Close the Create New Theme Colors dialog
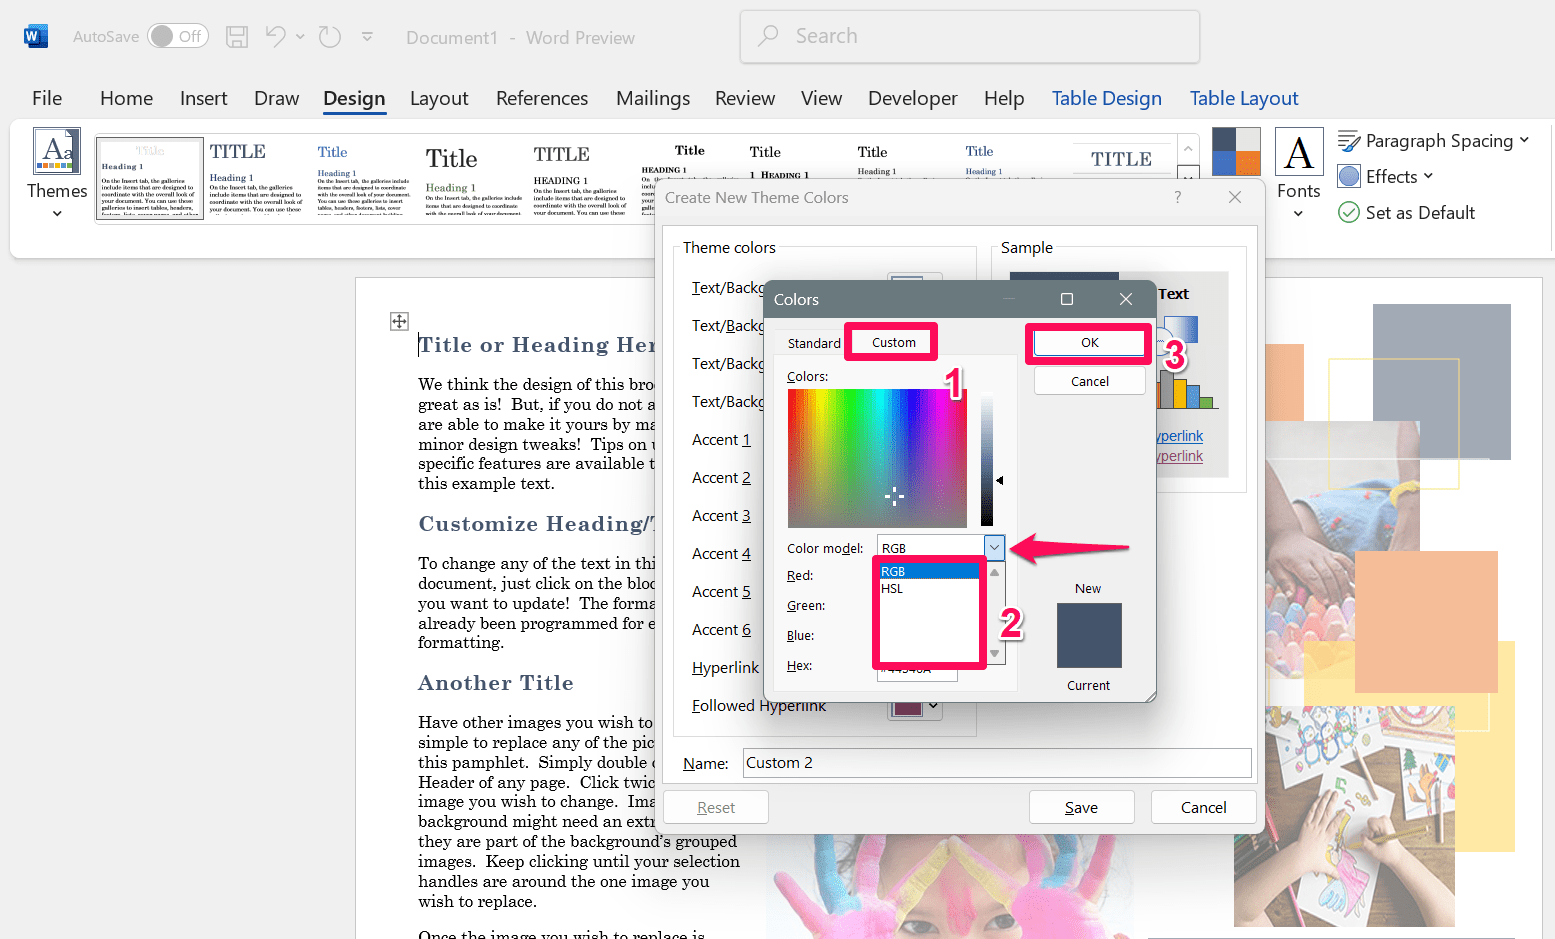 [1235, 197]
